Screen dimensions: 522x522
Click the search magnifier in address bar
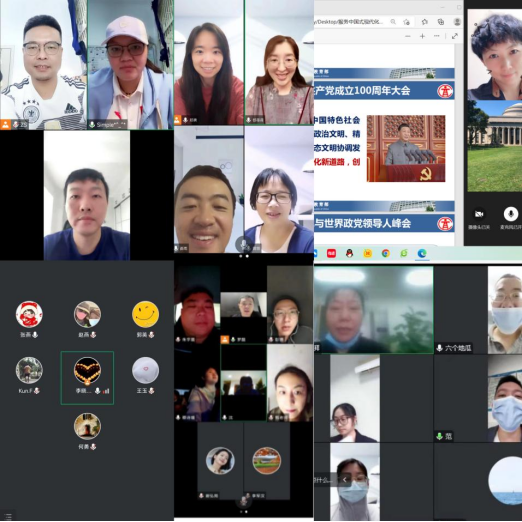click(x=393, y=22)
